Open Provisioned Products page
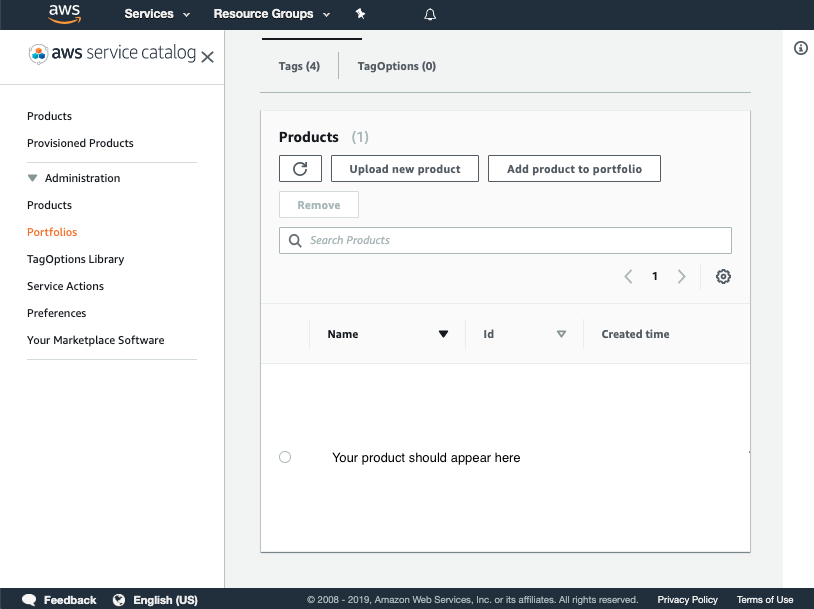The image size is (814, 609). (x=80, y=143)
